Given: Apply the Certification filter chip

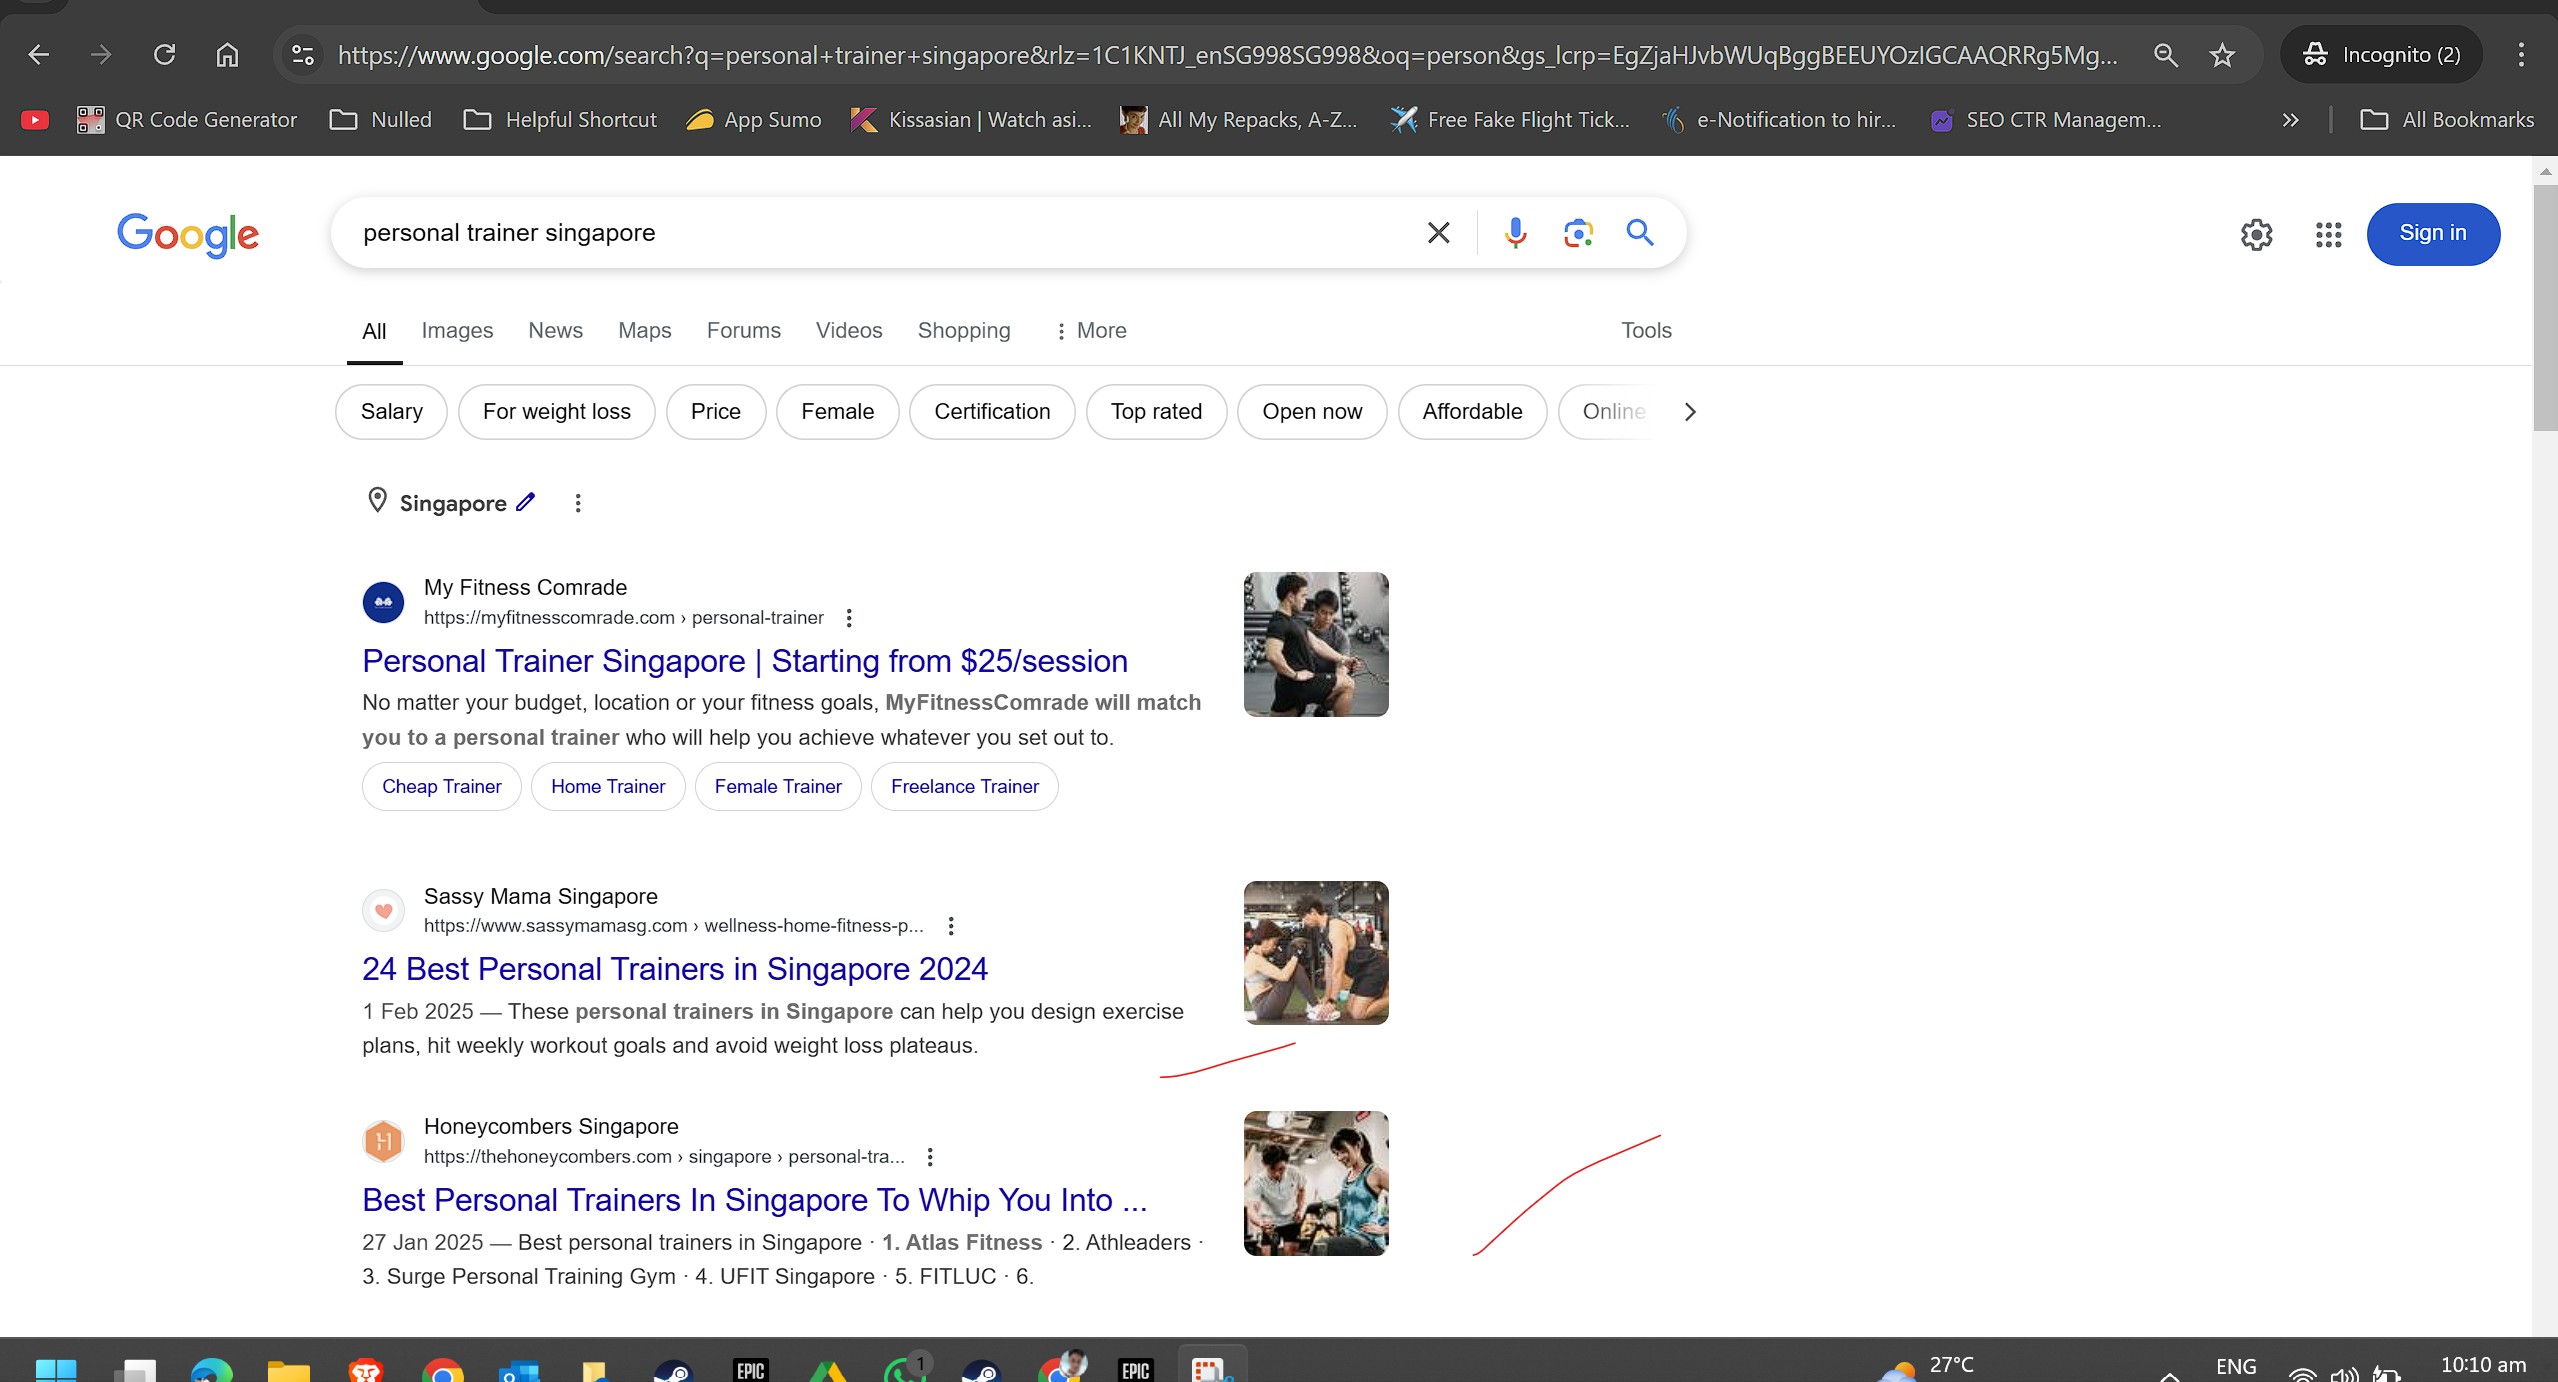Looking at the screenshot, I should point(992,411).
